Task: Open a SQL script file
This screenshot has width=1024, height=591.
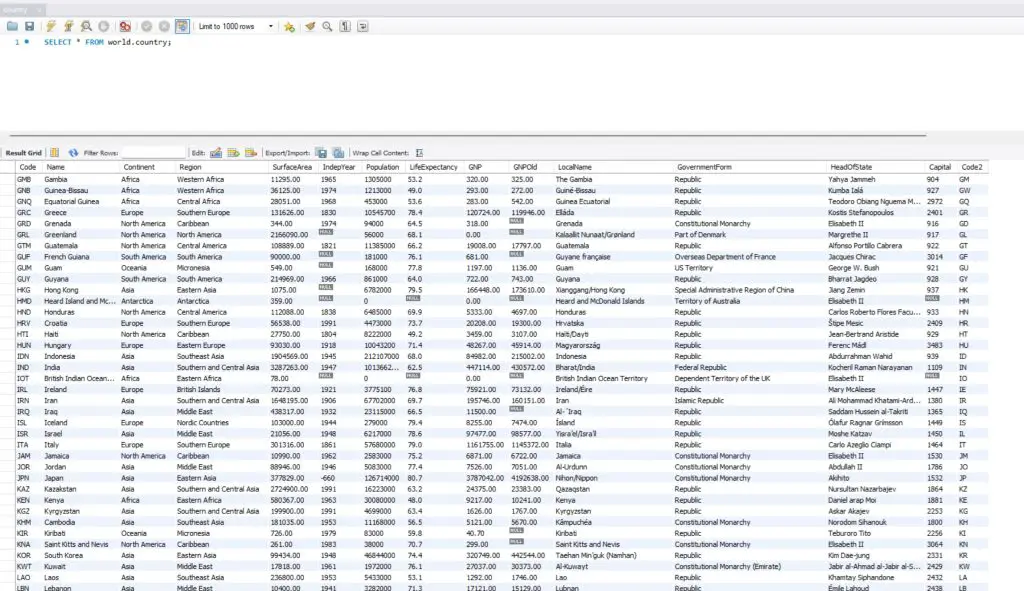Action: pos(12,26)
